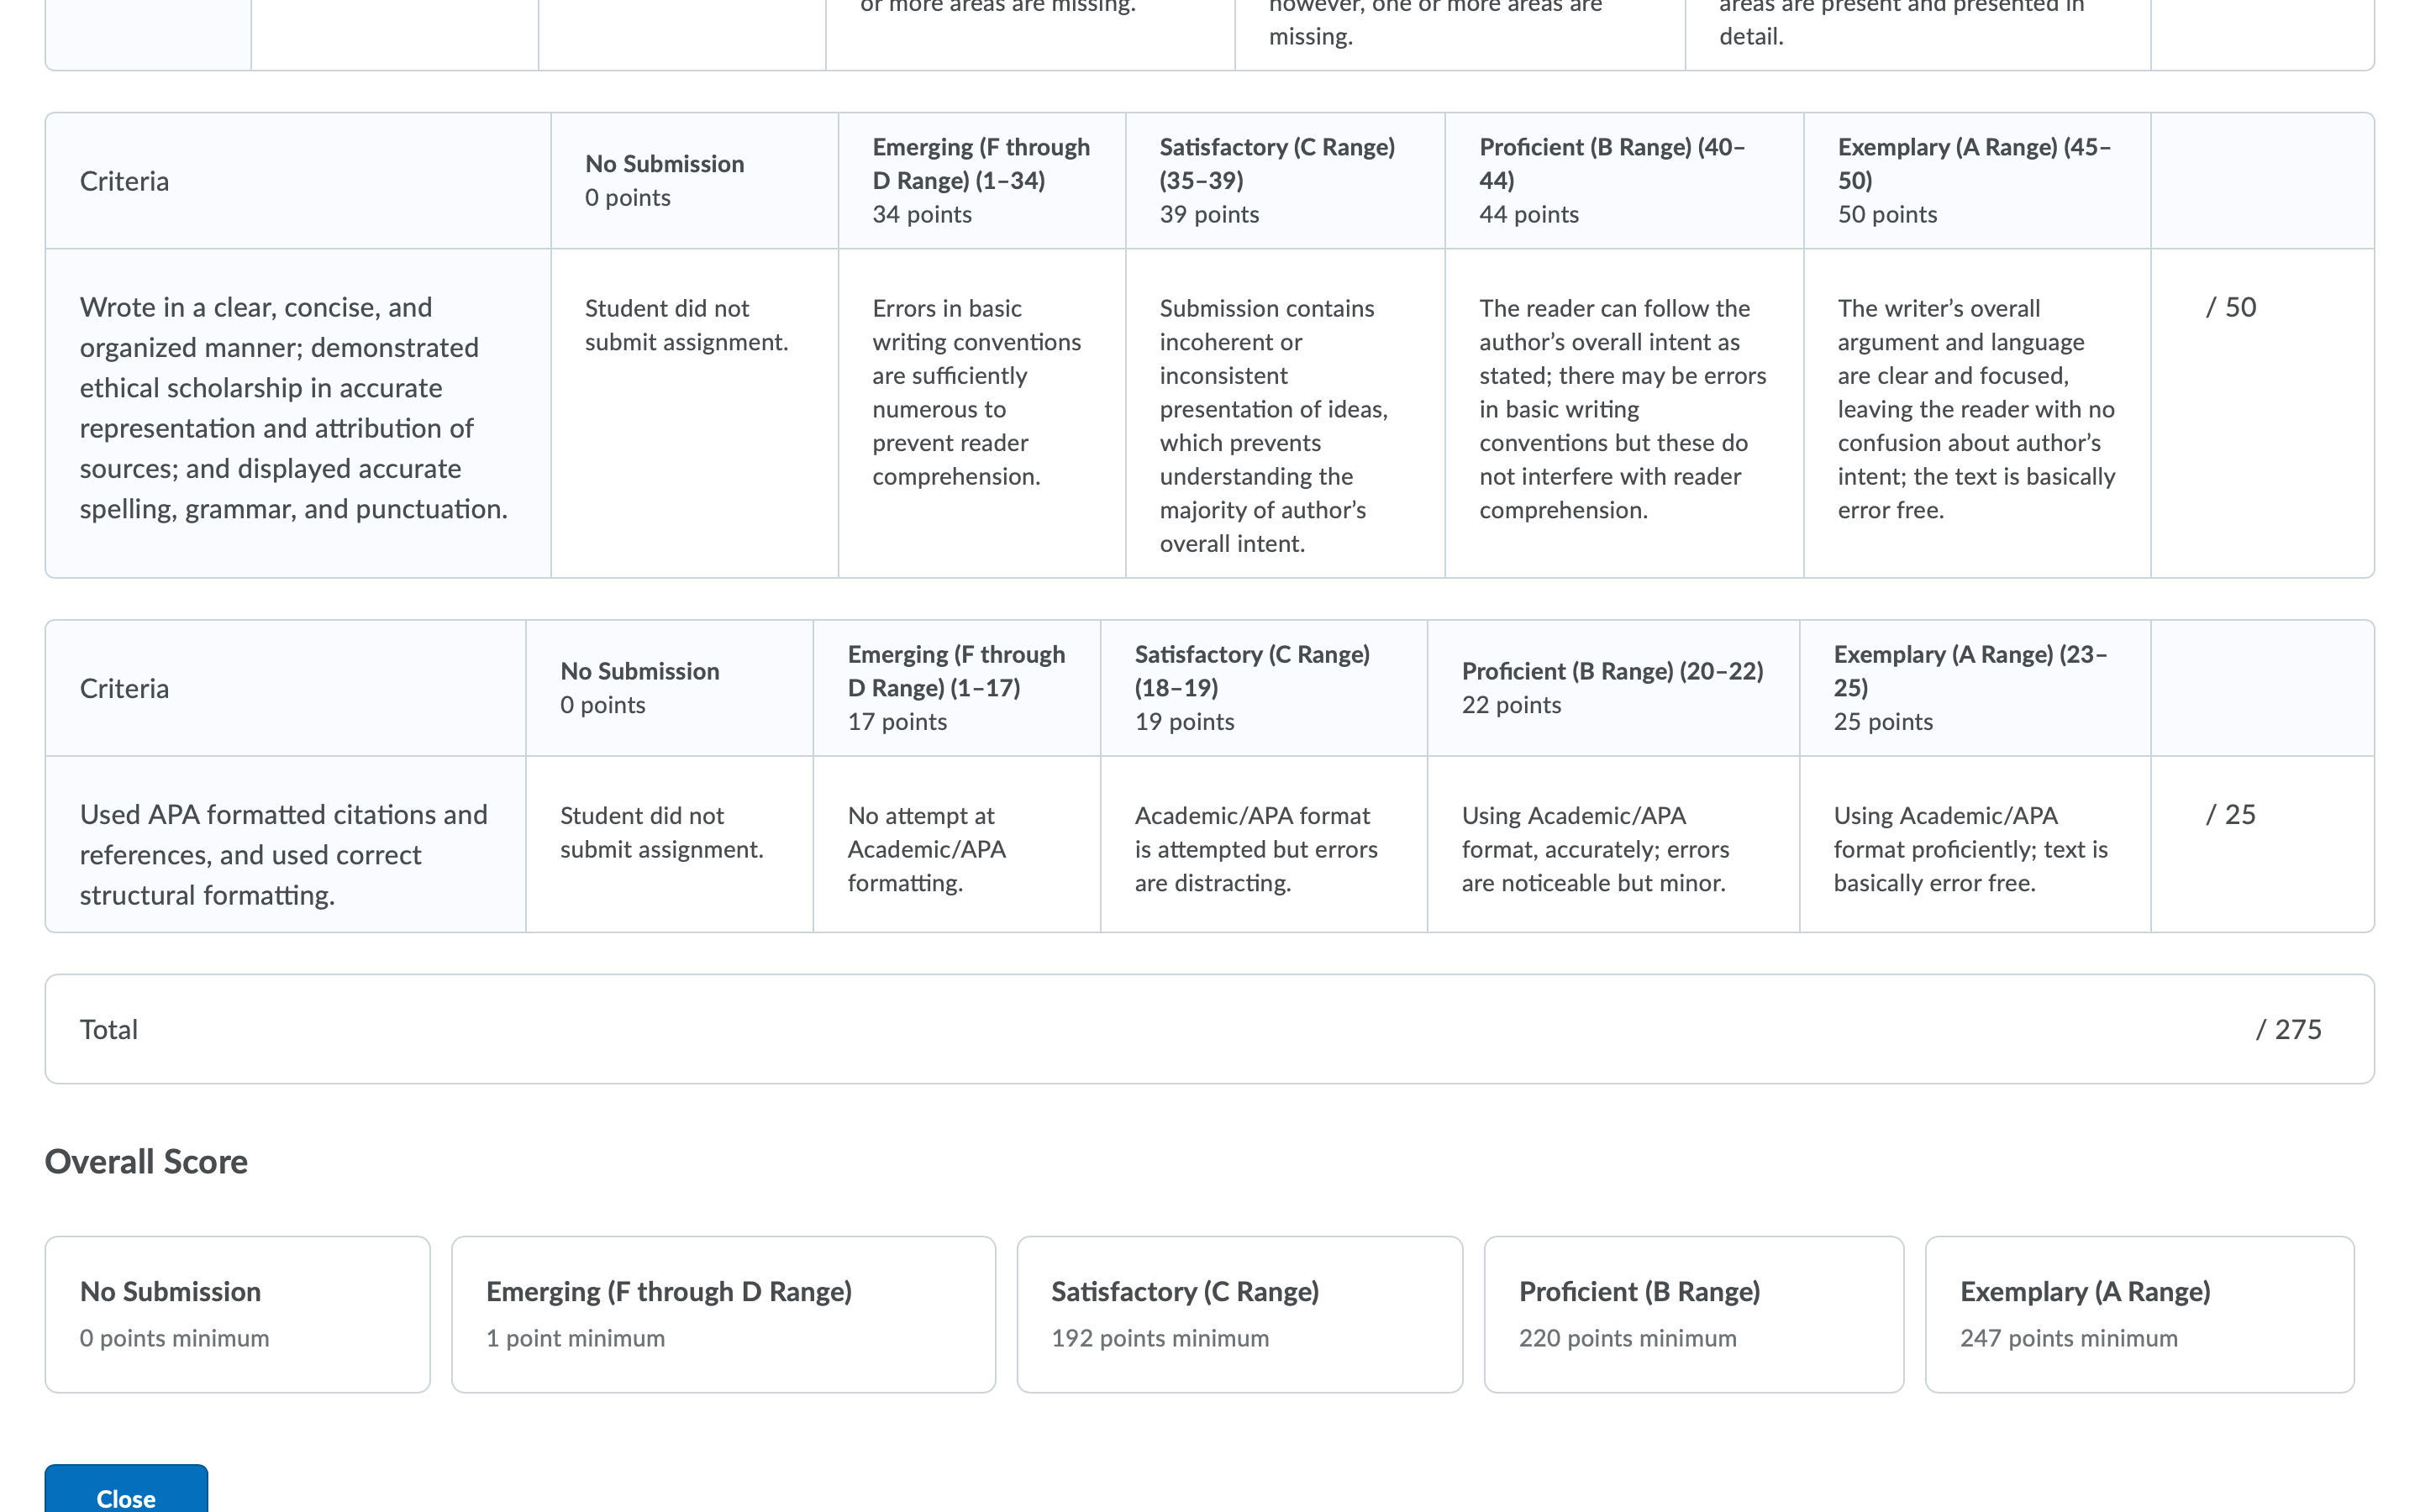Viewport: 2420px width, 1512px height.
Task: Select the APA Proficient 22 points header
Action: click(x=1613, y=688)
